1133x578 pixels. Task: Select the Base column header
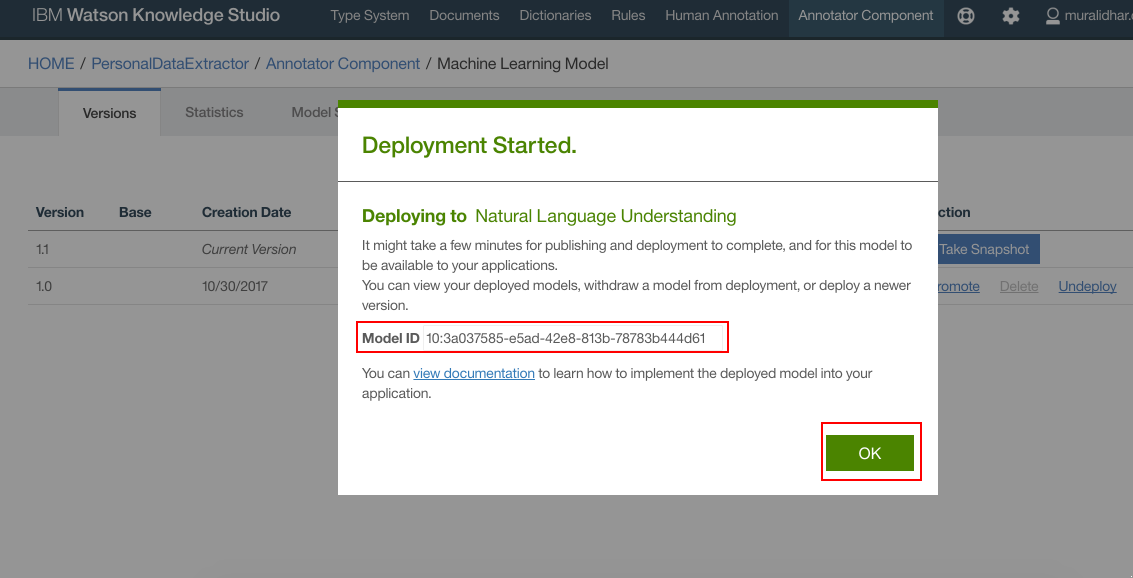[135, 212]
